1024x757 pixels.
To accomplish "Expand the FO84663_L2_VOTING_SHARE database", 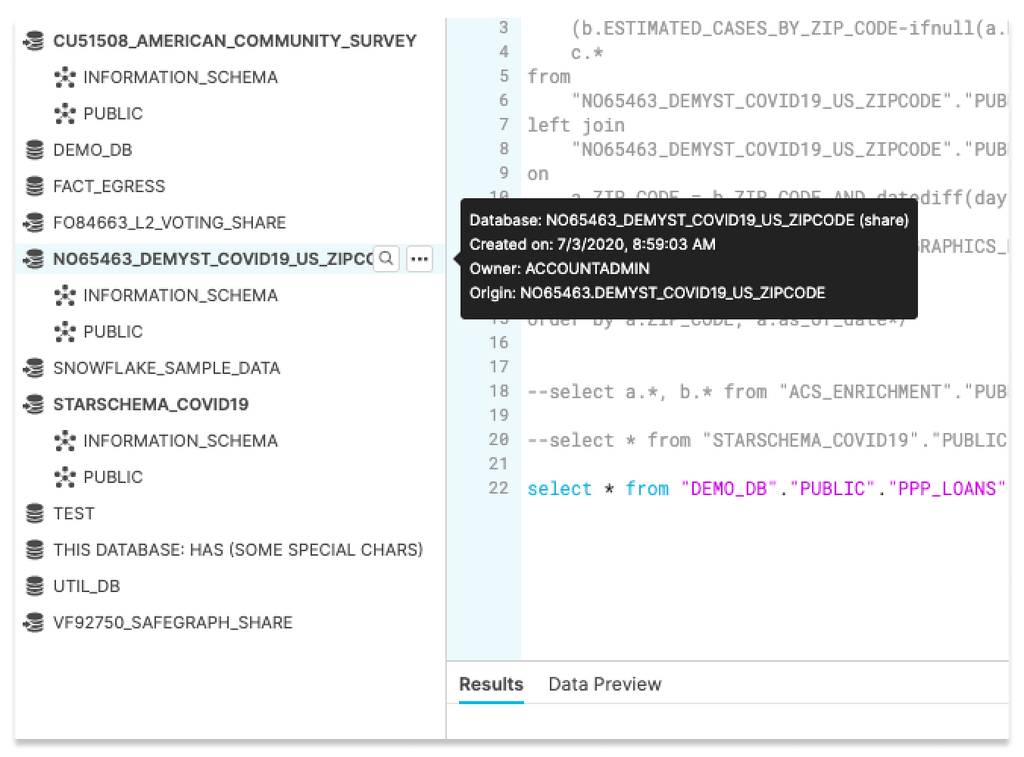I will click(170, 223).
